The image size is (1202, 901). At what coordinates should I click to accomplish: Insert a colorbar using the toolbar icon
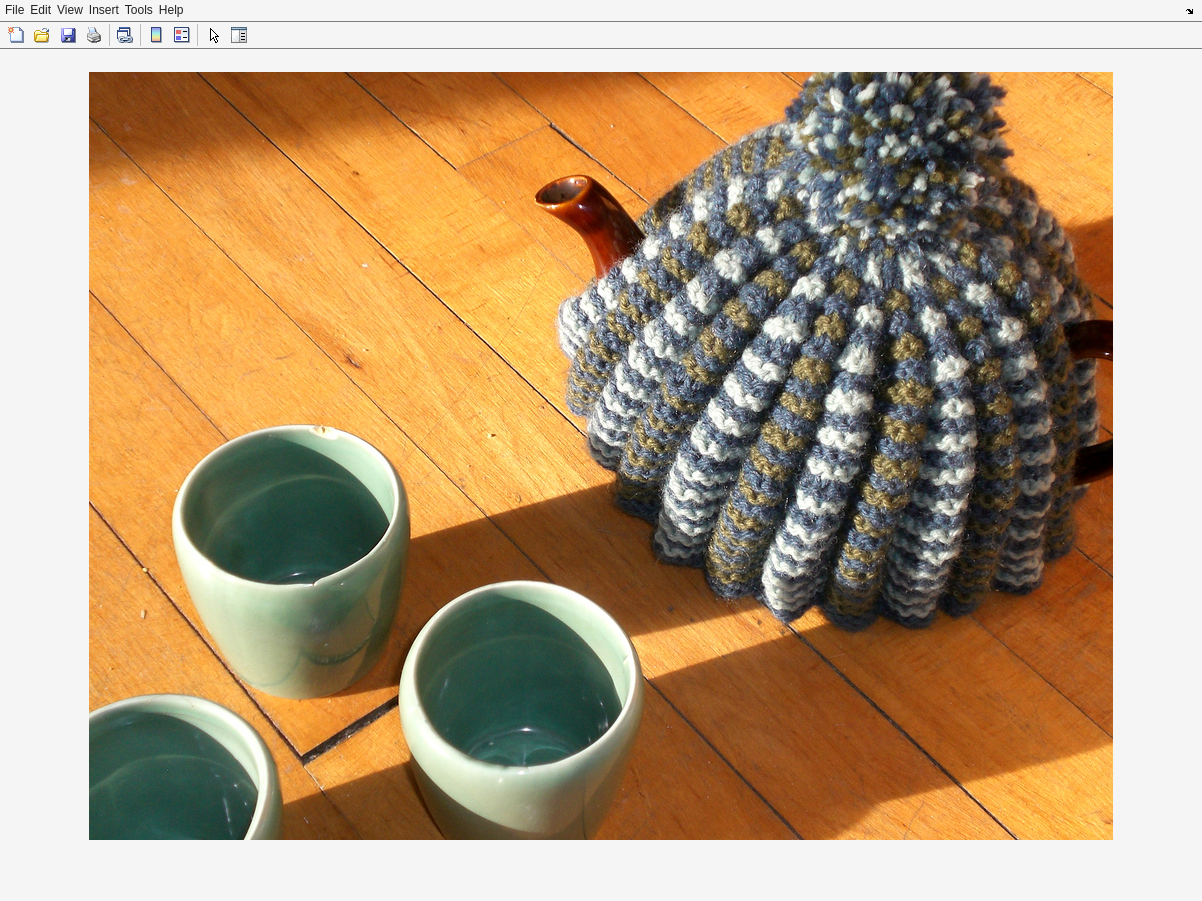coord(156,35)
